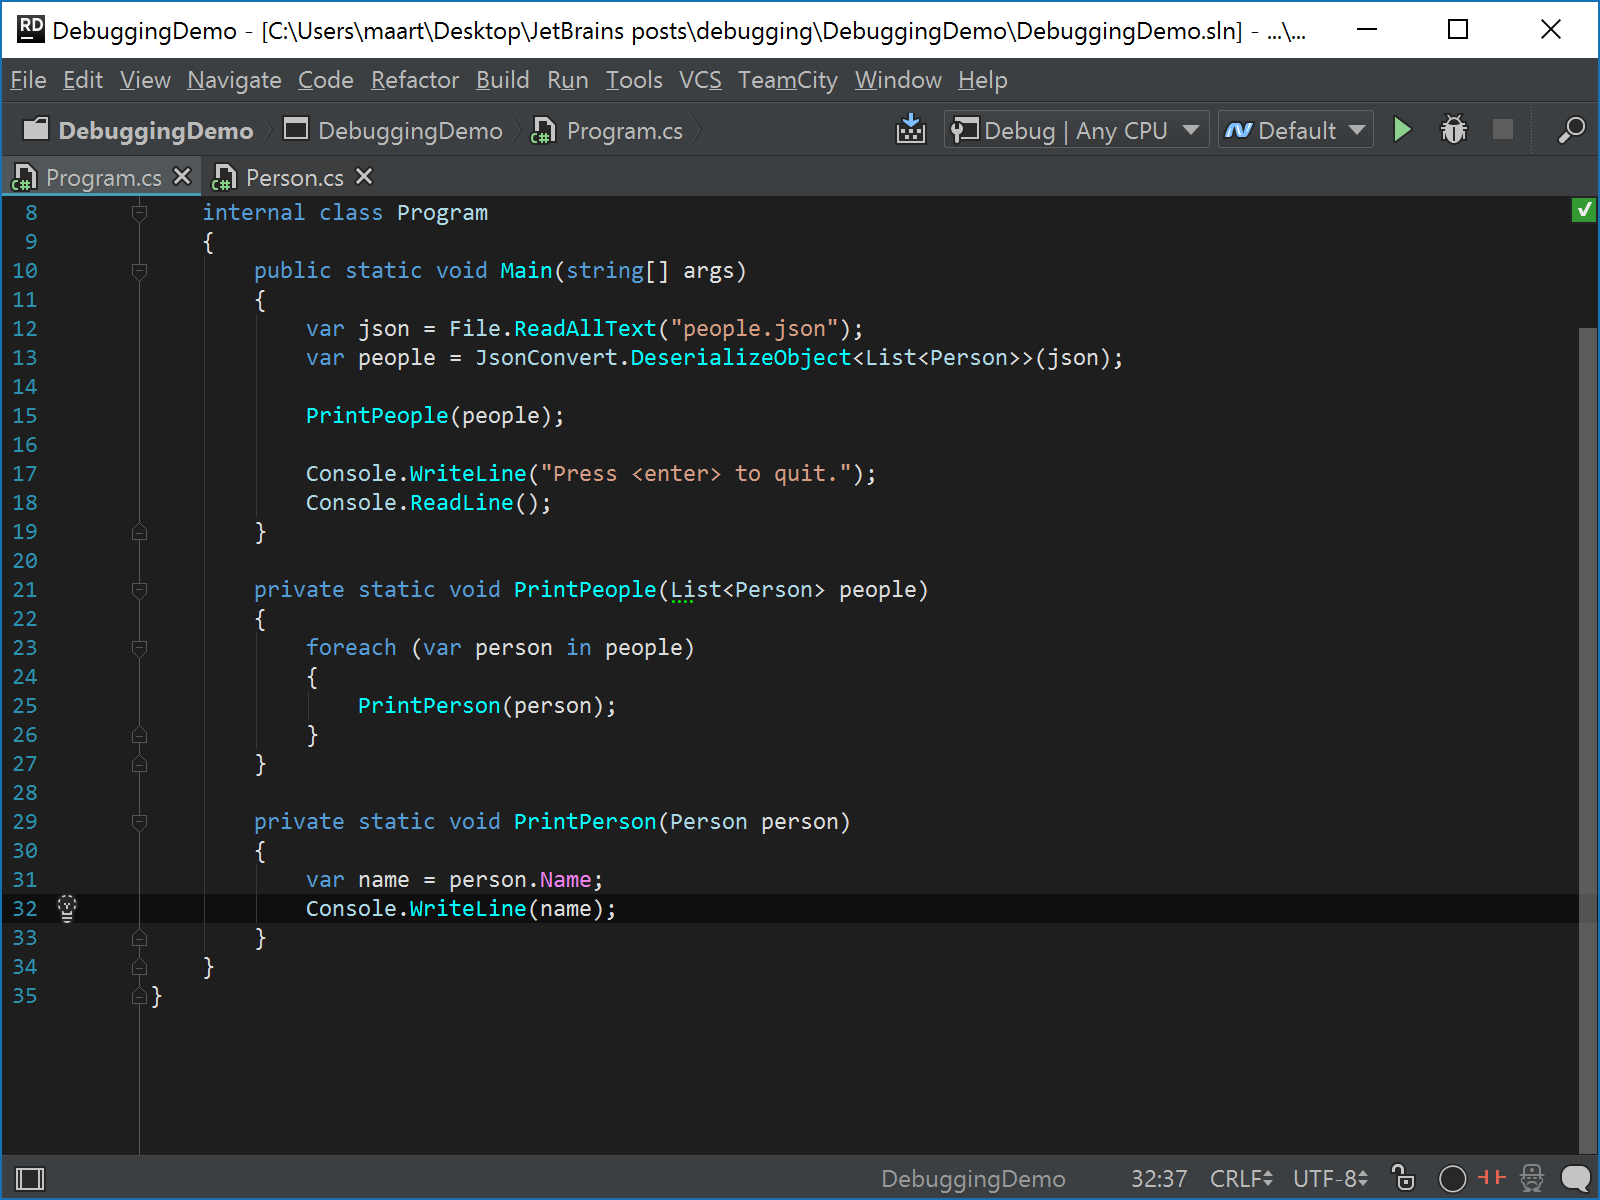
Task: Open the Help menu
Action: point(983,80)
